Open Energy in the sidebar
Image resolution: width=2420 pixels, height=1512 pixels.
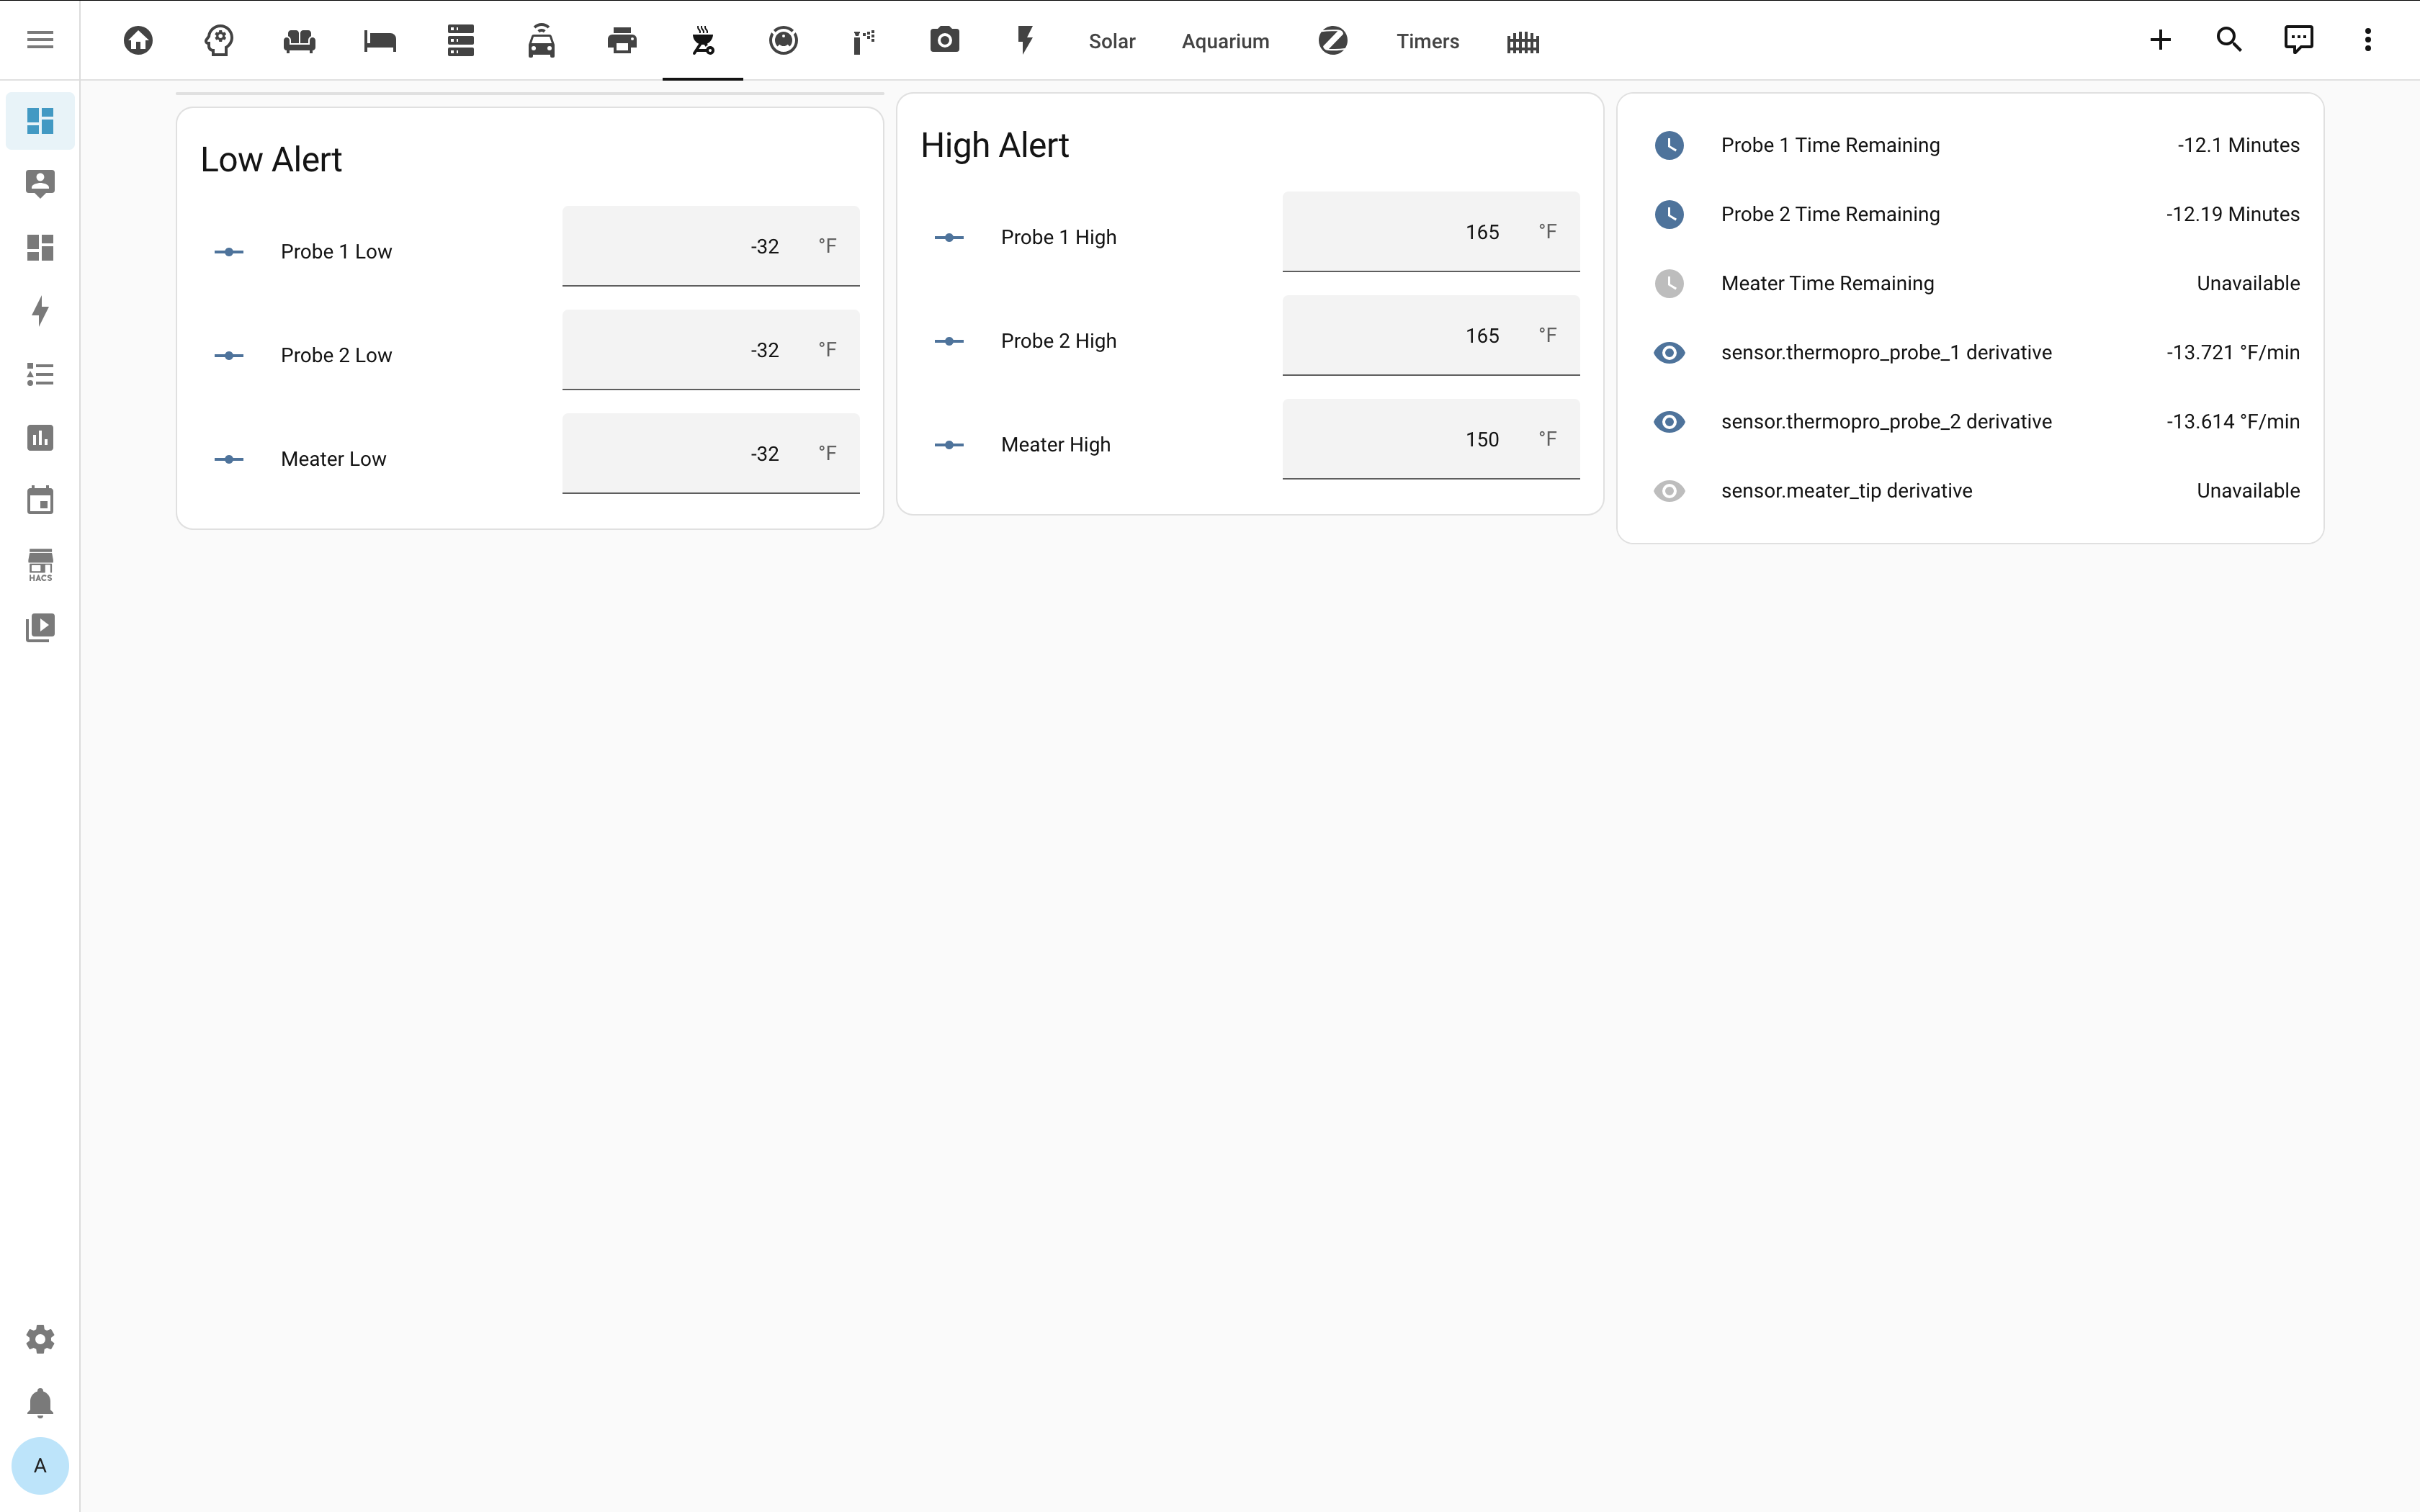pyautogui.click(x=40, y=311)
